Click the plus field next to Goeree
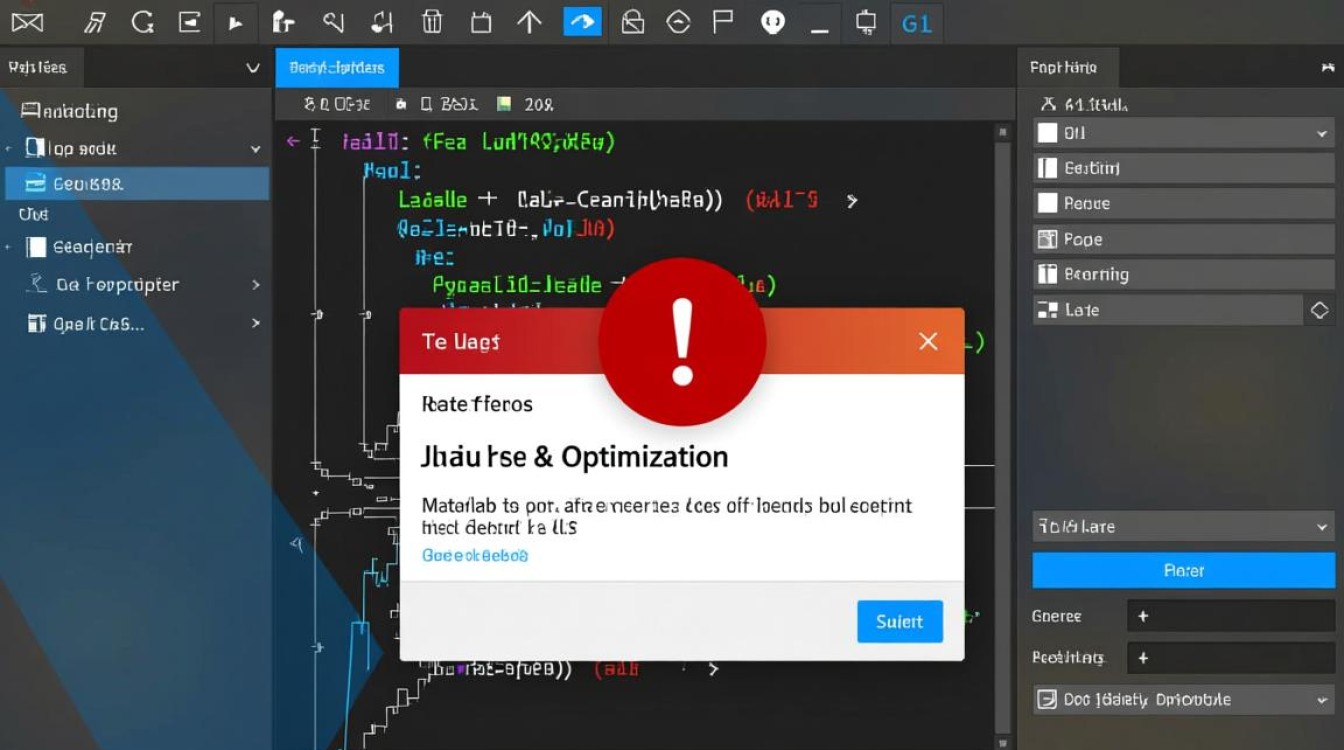 [1231, 616]
